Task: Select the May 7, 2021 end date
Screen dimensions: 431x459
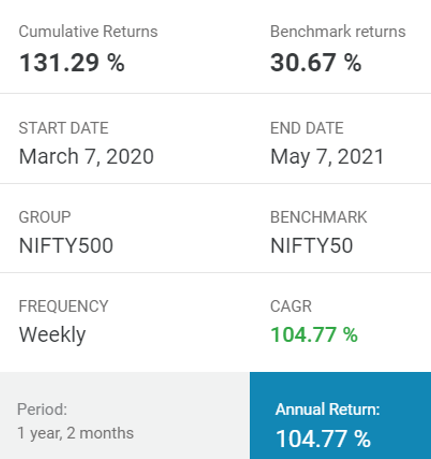Action: 327,157
